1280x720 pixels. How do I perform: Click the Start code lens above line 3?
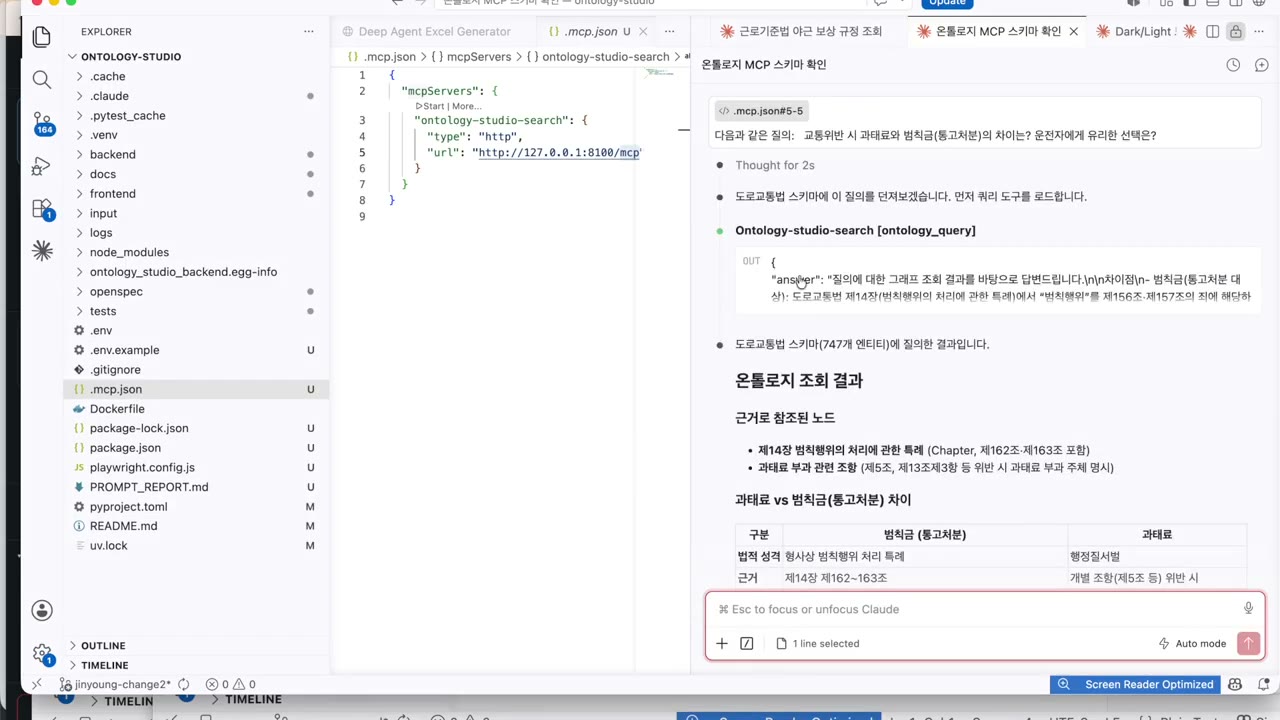point(432,106)
